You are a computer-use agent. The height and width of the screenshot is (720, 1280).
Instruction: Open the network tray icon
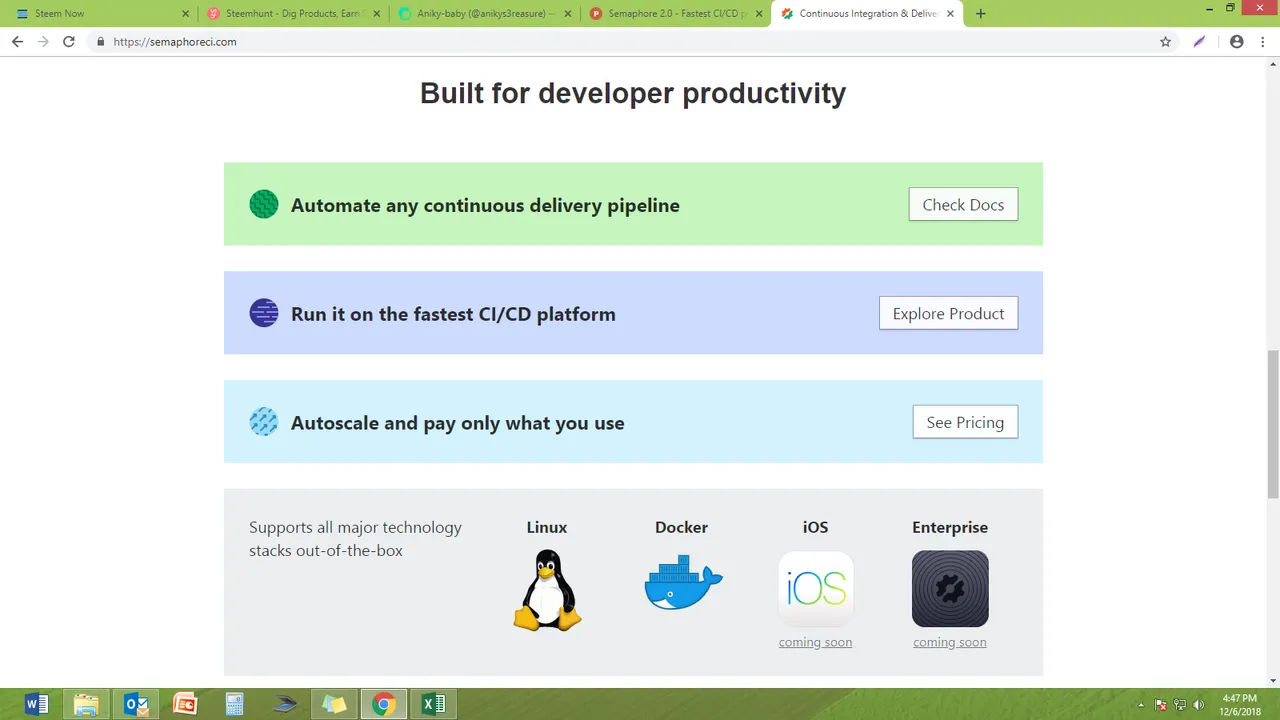point(1180,704)
